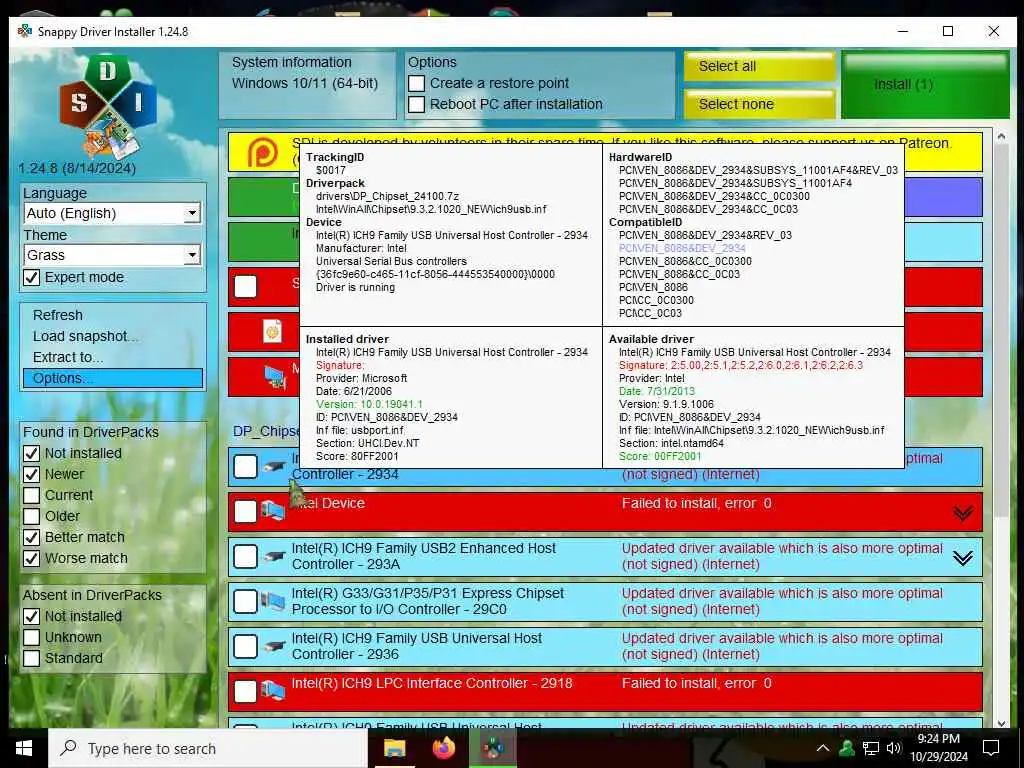
Task: Click the USB icon for Controller - 2936
Action: click(x=274, y=647)
